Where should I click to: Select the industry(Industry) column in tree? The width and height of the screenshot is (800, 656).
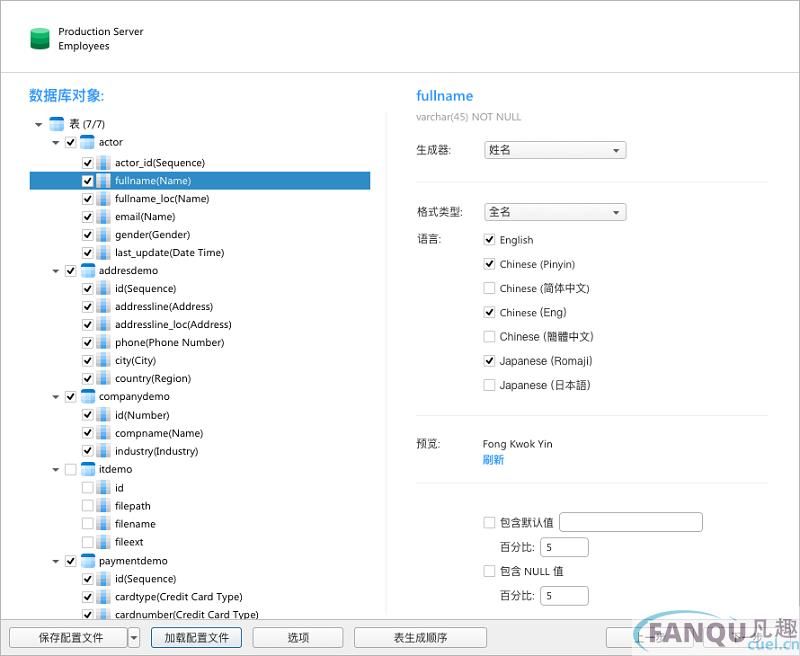point(156,451)
